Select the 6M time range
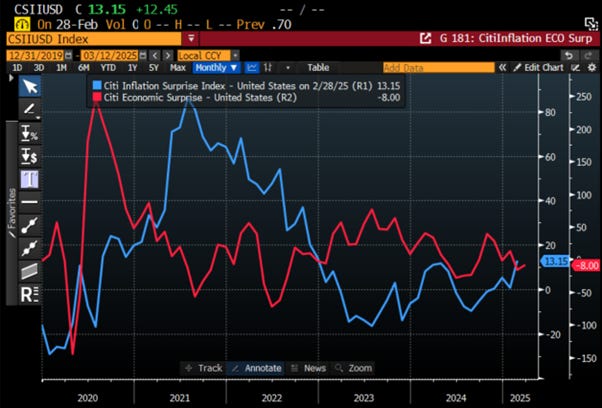Viewport: 602px width, 408px height. [84, 68]
